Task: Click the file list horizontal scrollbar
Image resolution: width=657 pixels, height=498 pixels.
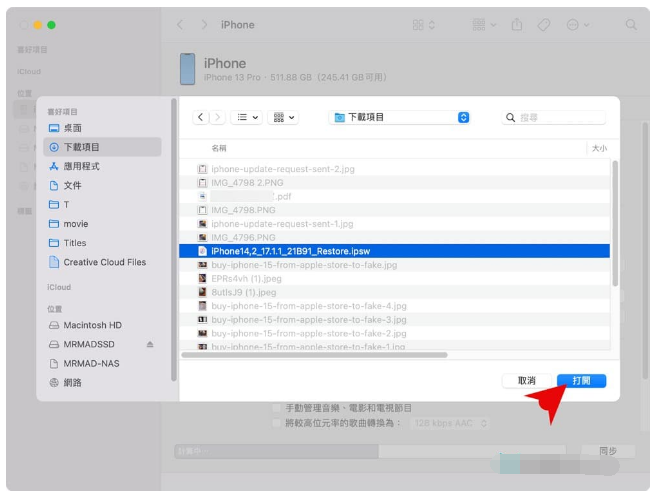Action: pos(315,355)
